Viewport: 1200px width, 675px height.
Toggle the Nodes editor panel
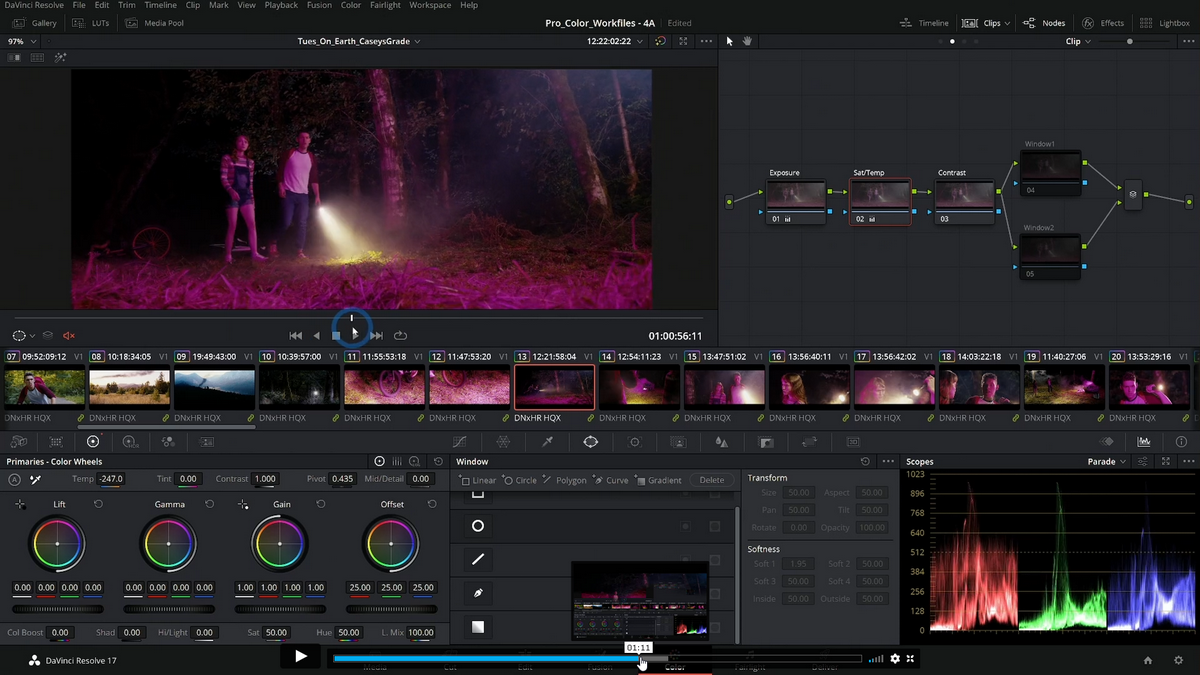coord(1044,23)
